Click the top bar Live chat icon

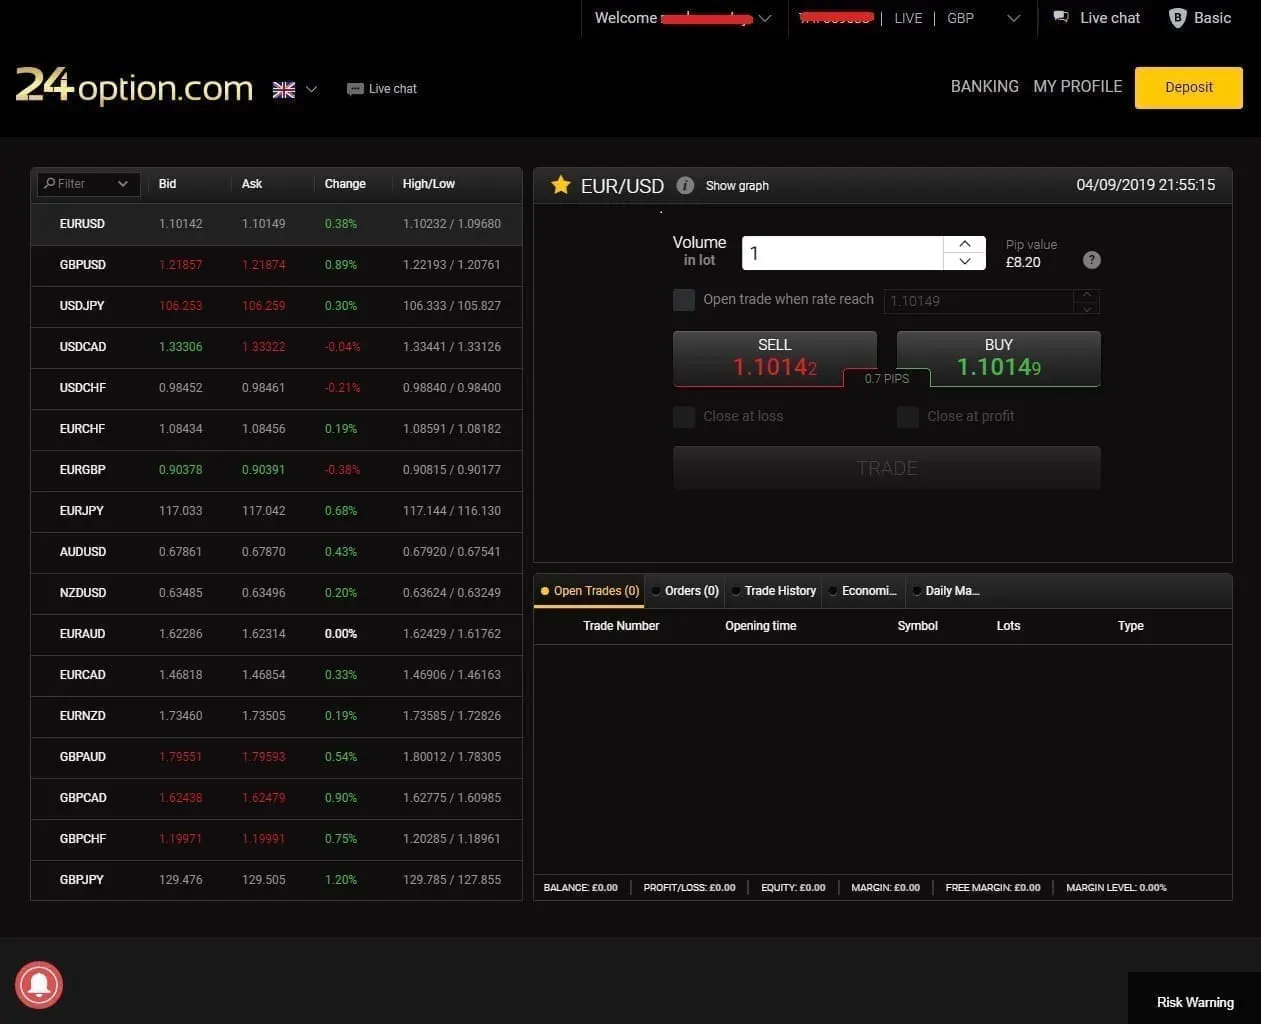coord(1061,17)
